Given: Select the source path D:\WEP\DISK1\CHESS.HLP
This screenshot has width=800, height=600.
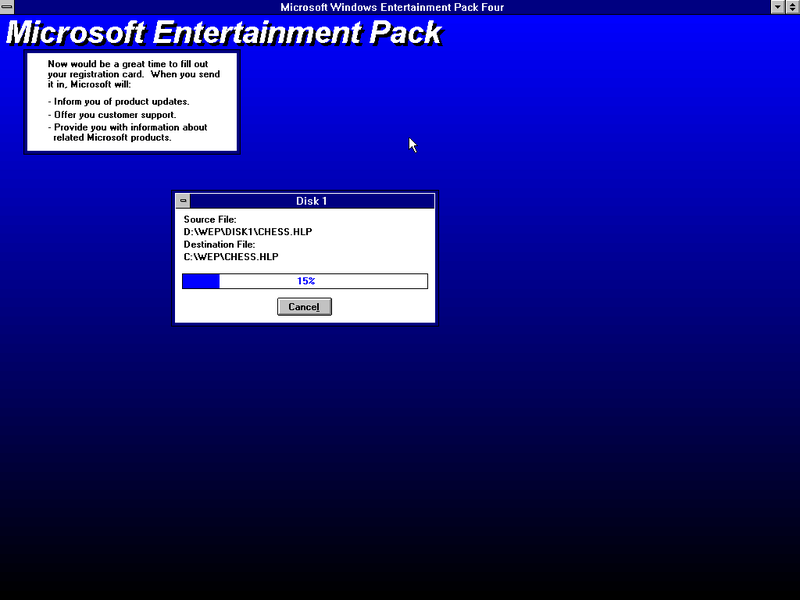Looking at the screenshot, I should tap(248, 232).
